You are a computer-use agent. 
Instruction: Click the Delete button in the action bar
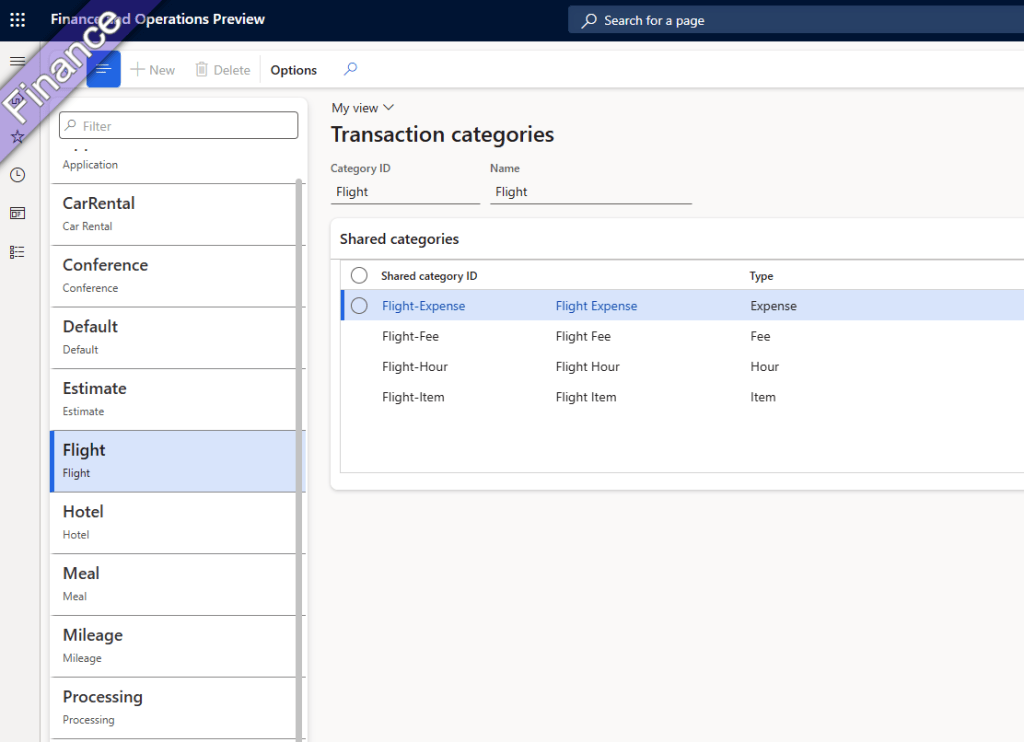[222, 70]
